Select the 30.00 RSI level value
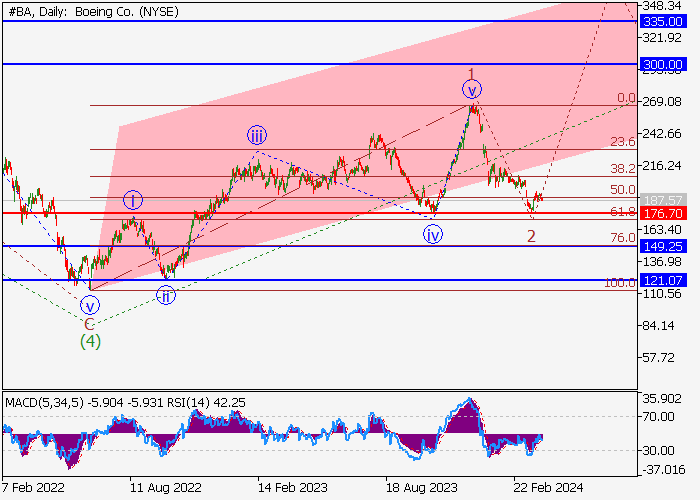Screen dimensions: 700x500 658,451
